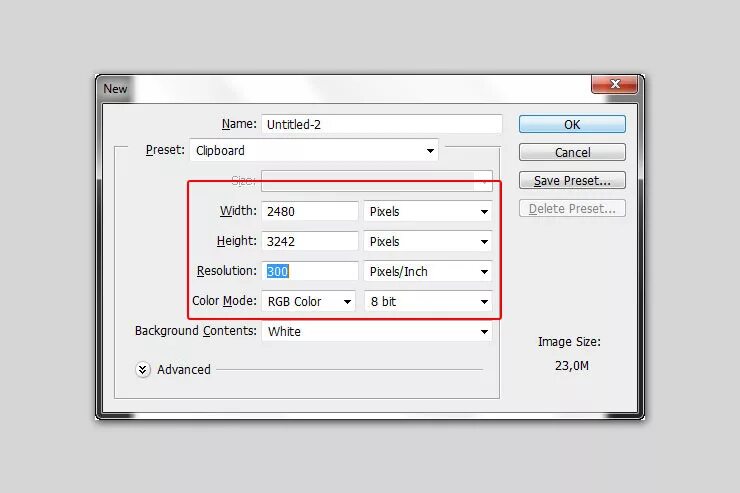Open the Preset dropdown showing Clipboard
740x493 pixels.
314,150
